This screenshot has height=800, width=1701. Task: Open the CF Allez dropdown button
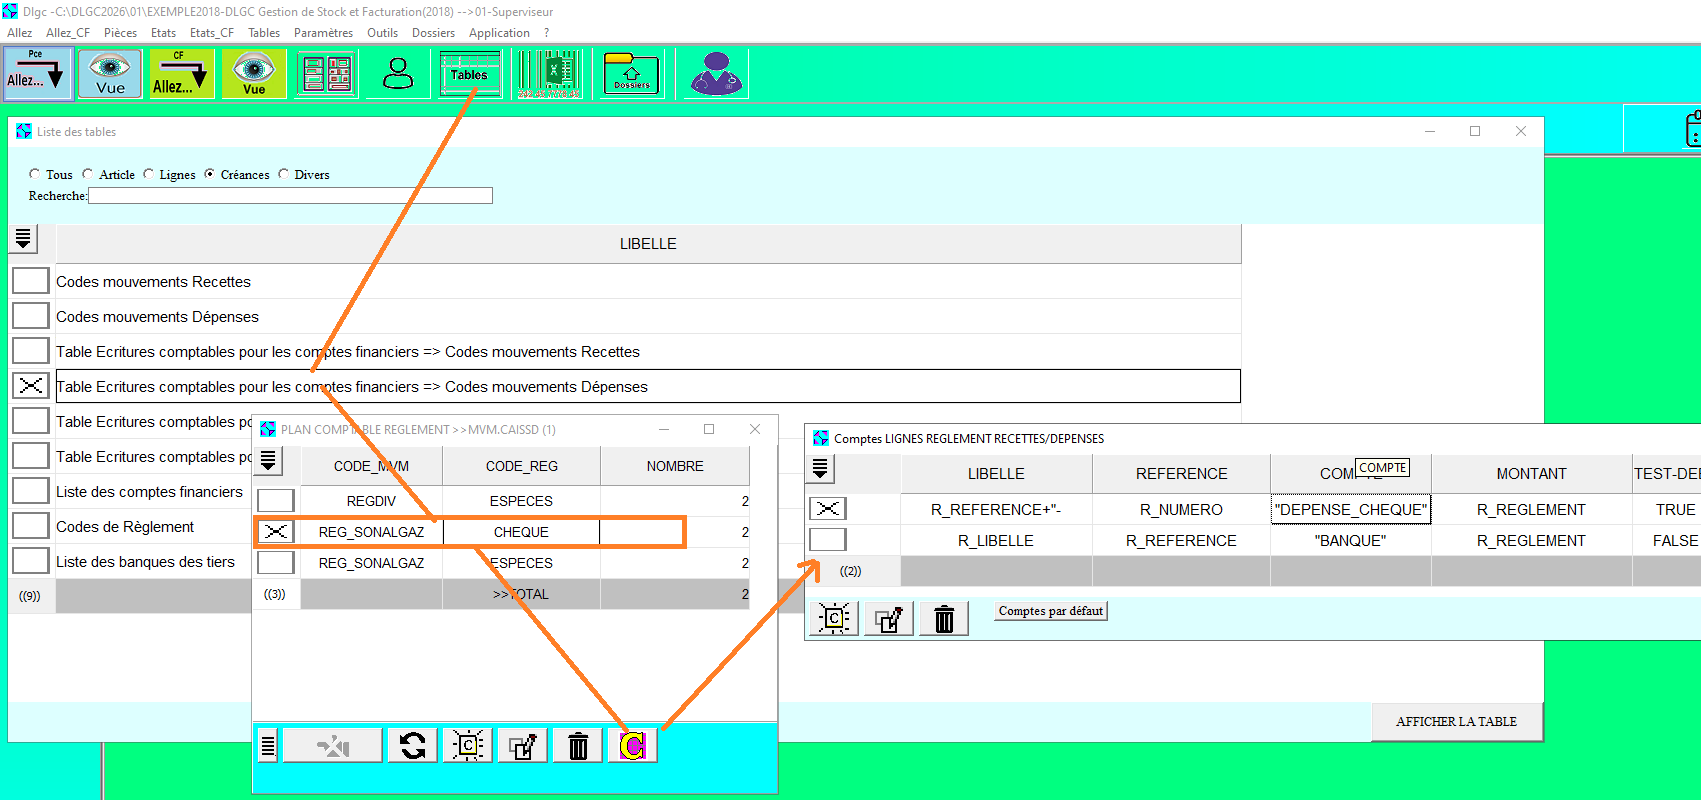(x=180, y=75)
